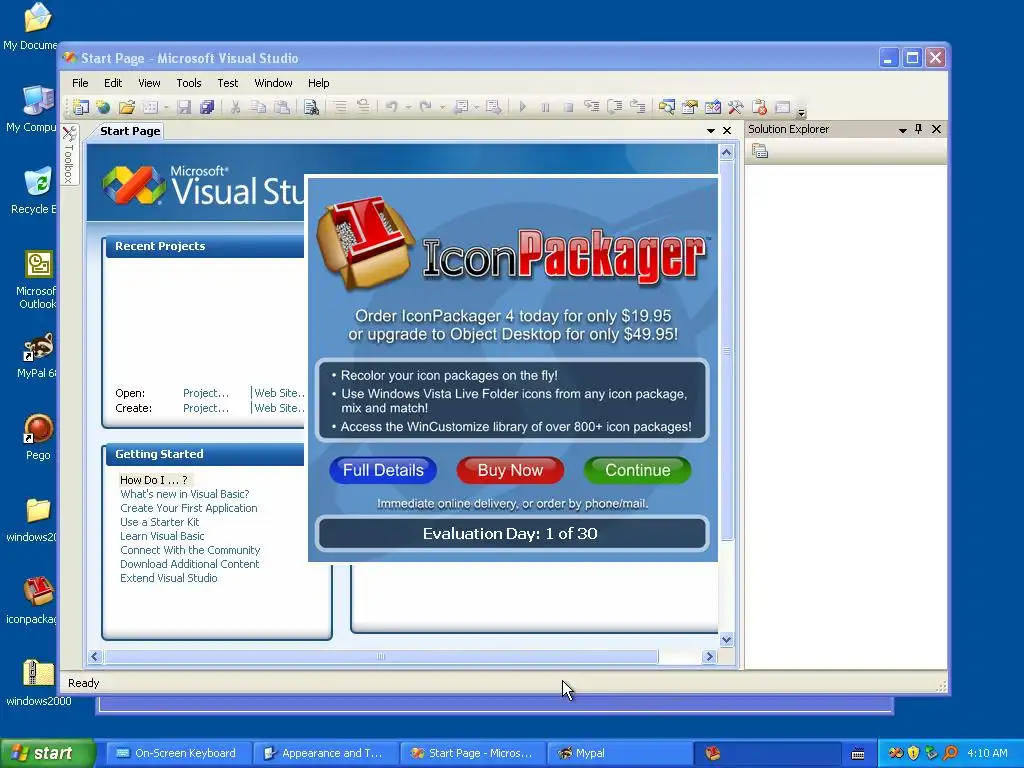Open the toolbar options overflow arrow
Screen dimensions: 1024x768
click(x=801, y=112)
